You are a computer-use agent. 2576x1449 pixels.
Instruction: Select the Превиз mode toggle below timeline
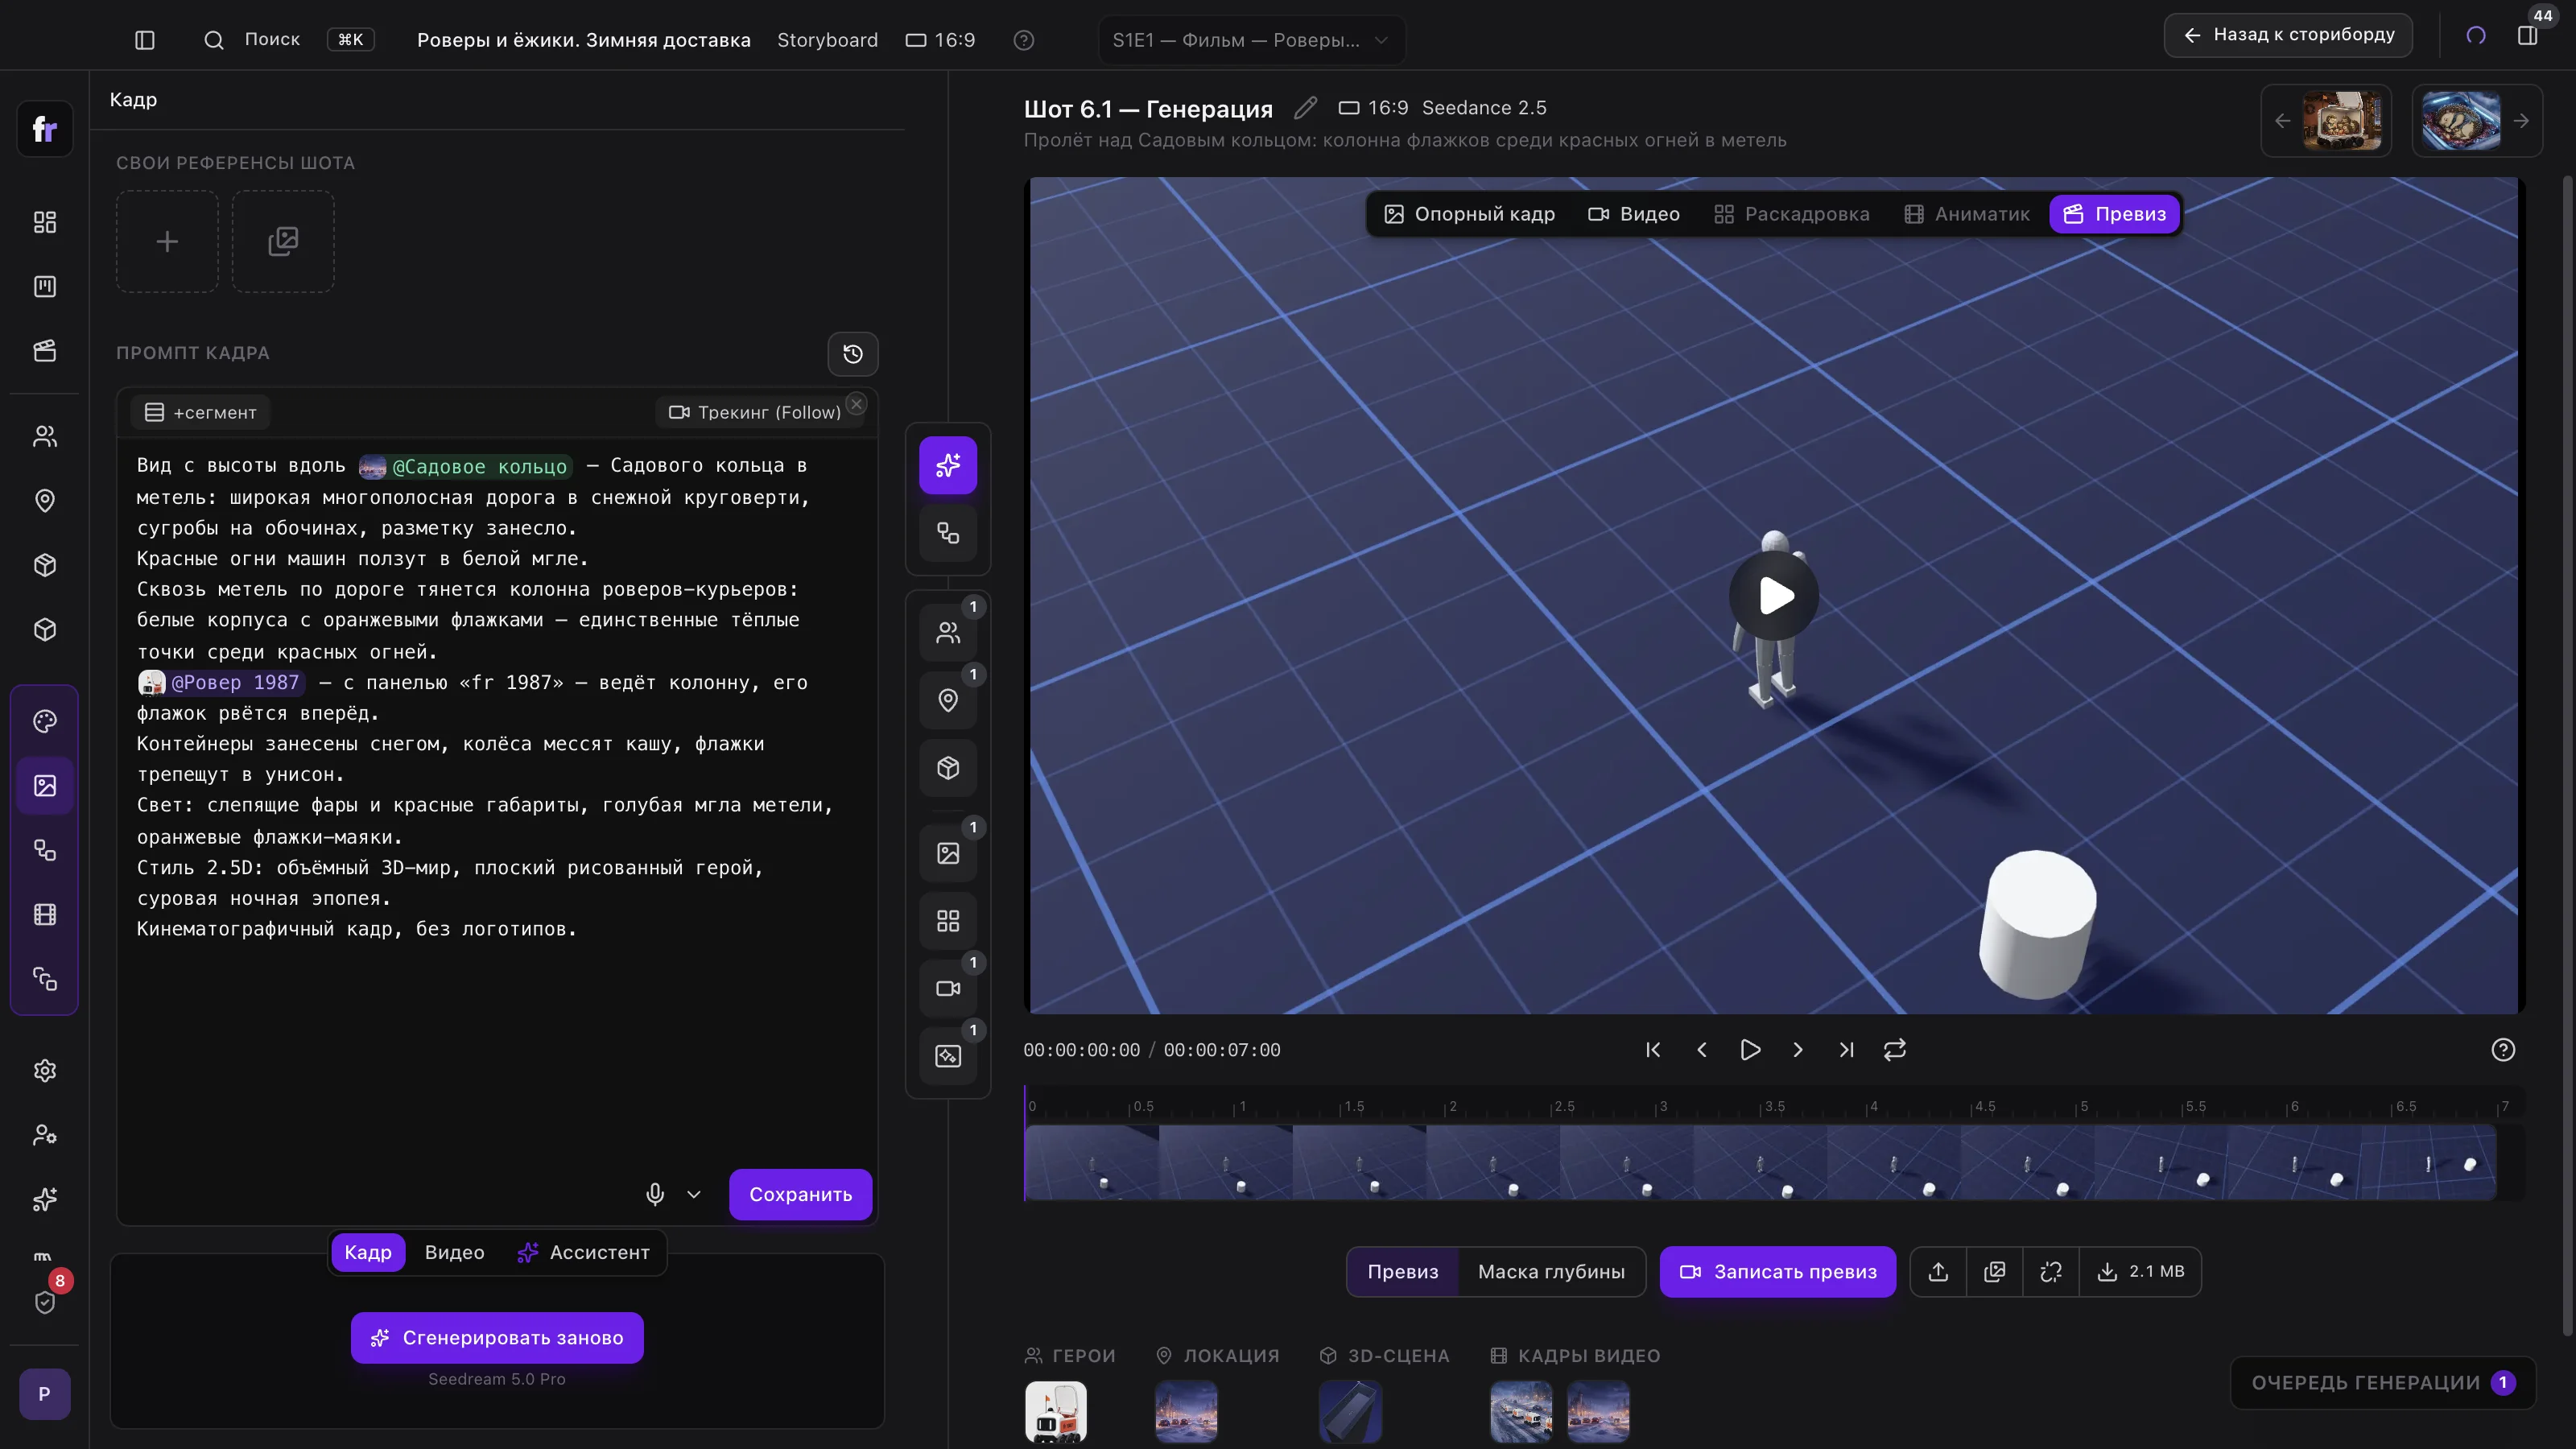pyautogui.click(x=1403, y=1271)
